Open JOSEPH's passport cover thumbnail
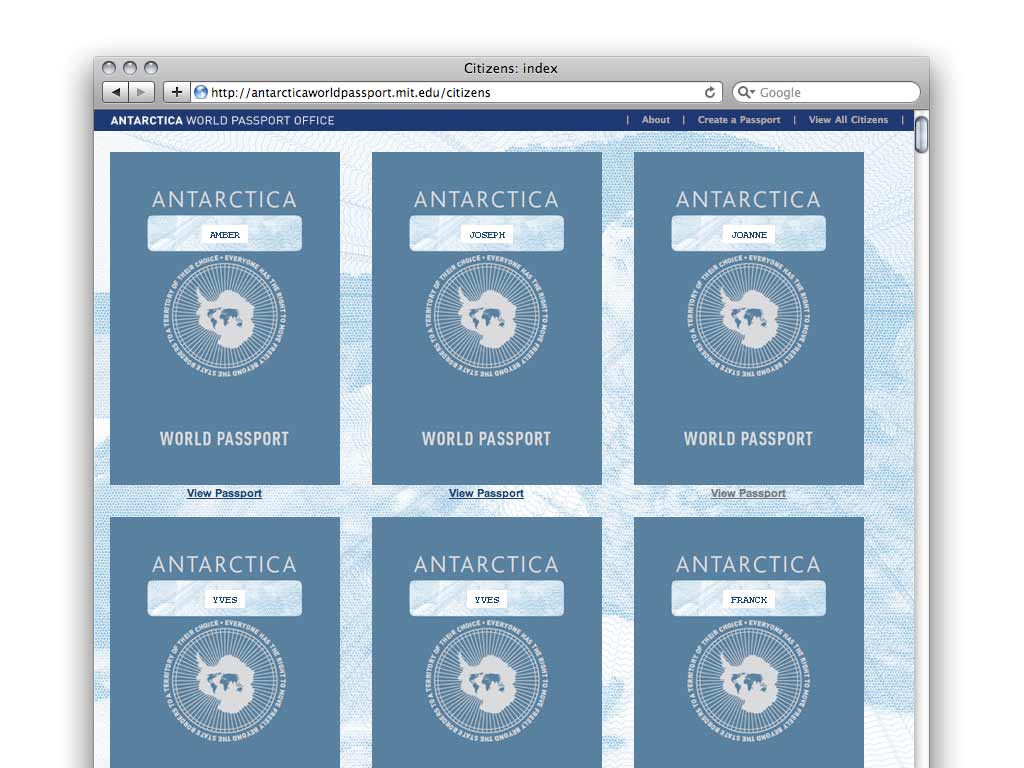Image resolution: width=1024 pixels, height=768 pixels. 487,318
